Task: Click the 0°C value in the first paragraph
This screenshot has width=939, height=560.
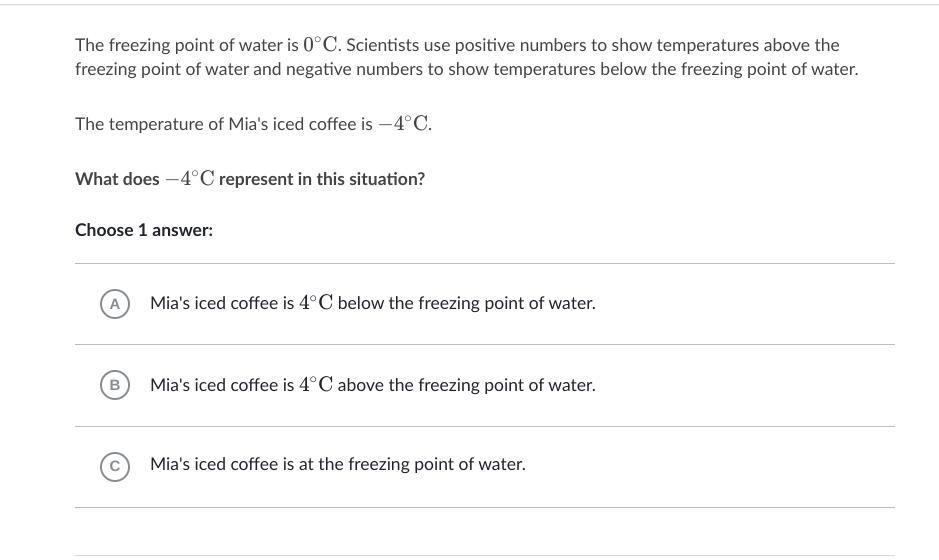Action: pyautogui.click(x=322, y=45)
